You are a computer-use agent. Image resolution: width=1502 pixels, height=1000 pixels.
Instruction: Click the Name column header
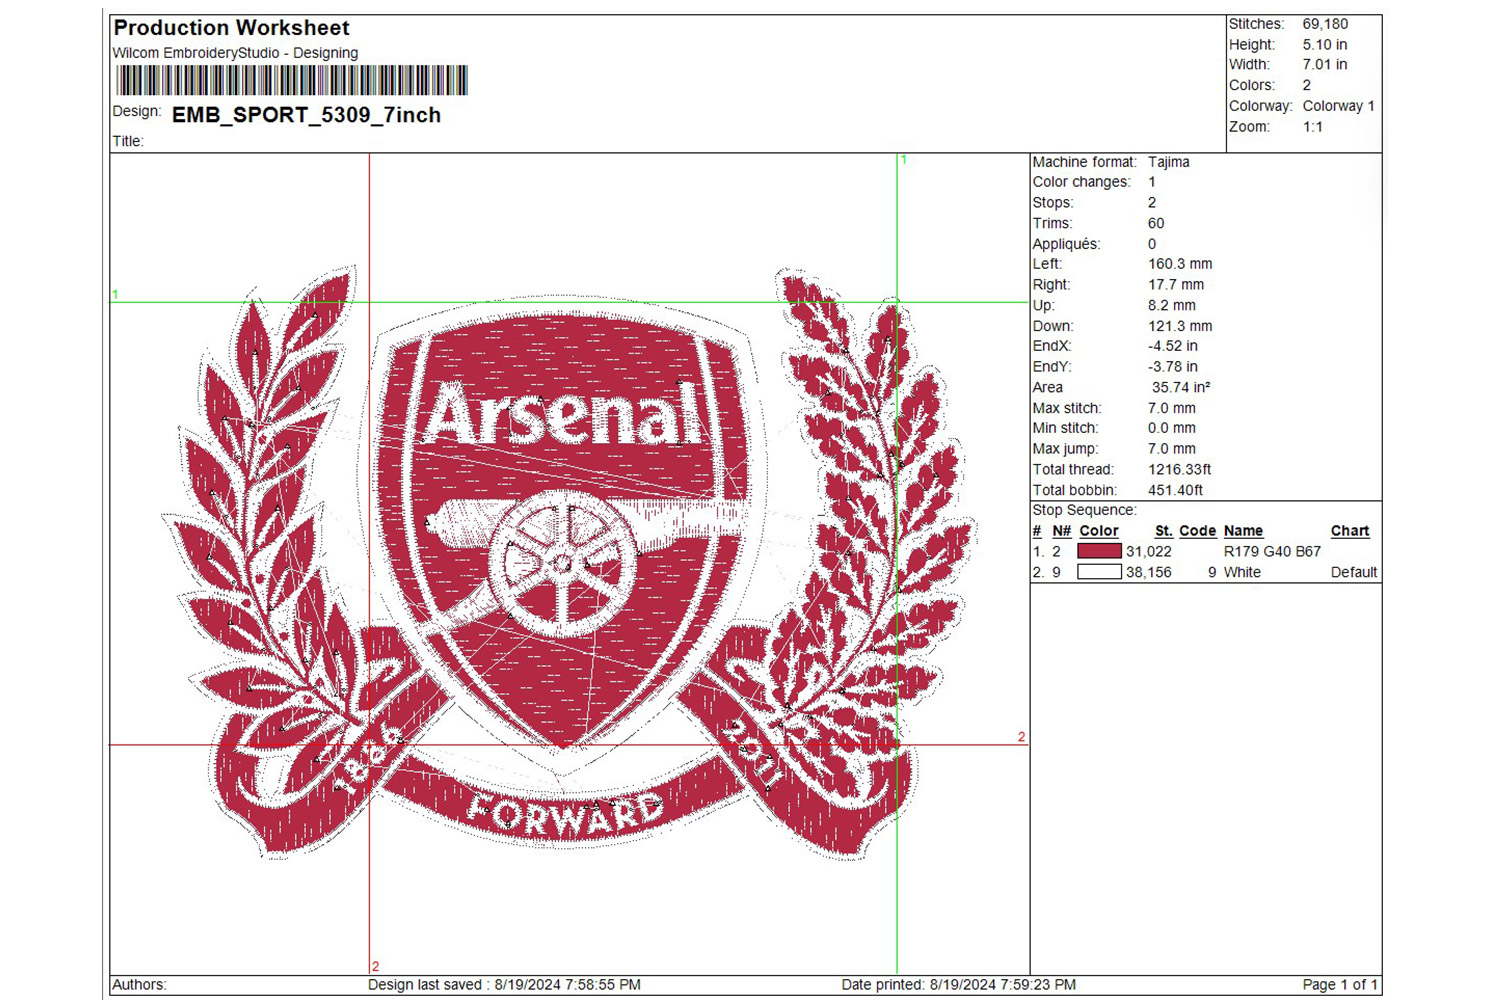1243,531
